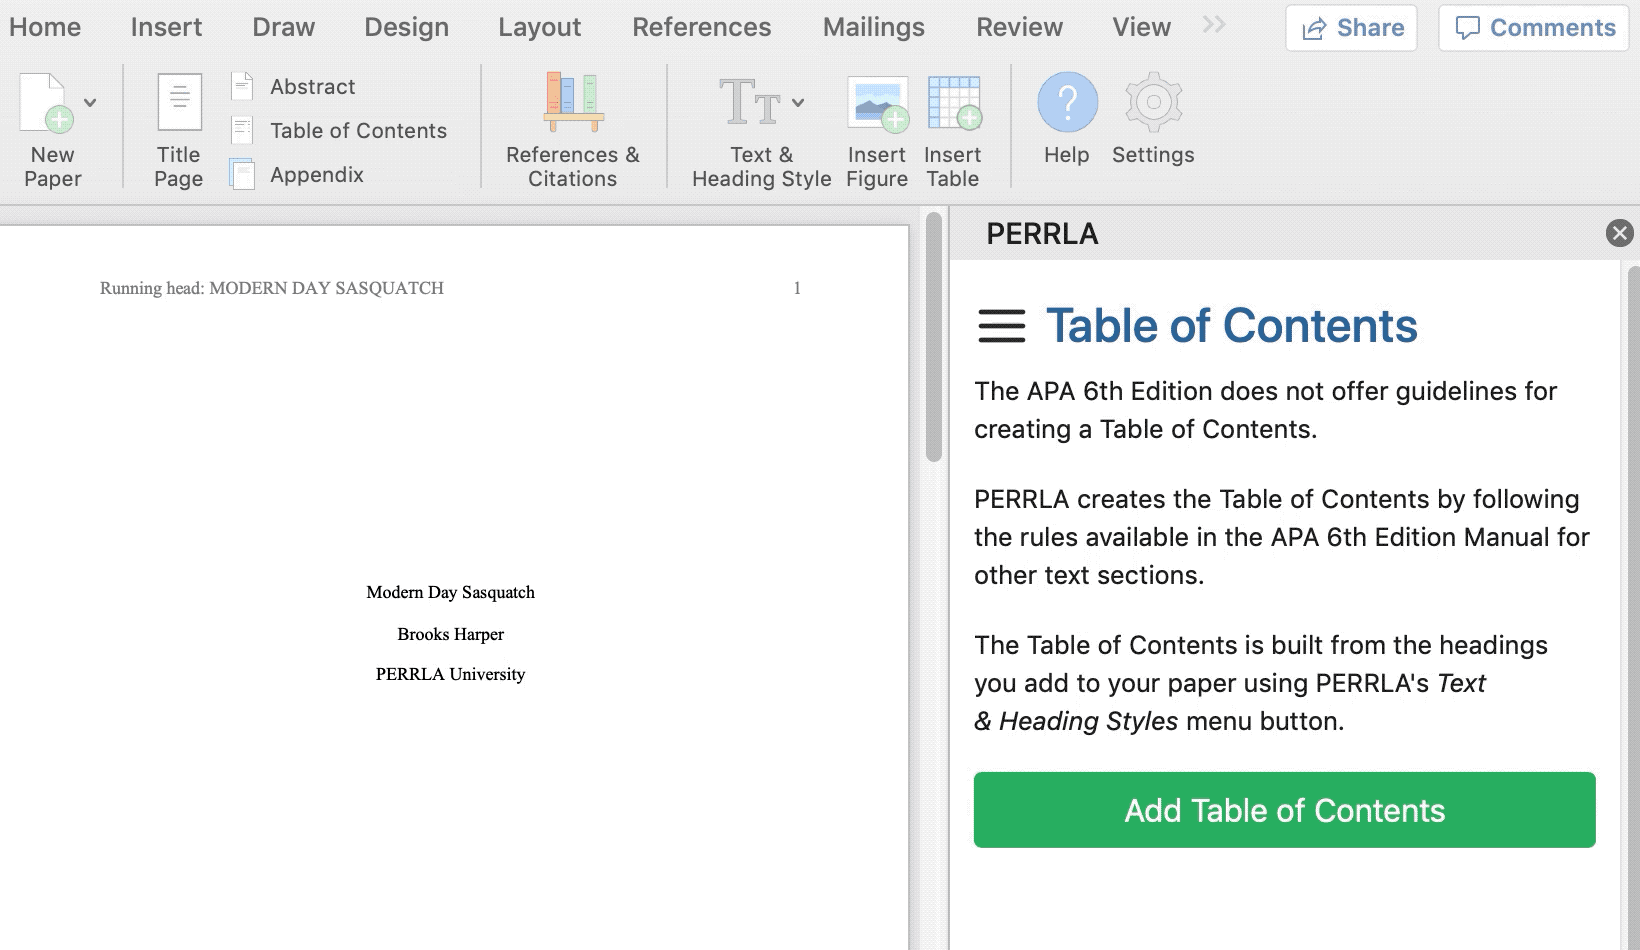
Task: Click the Share button
Action: click(1351, 28)
